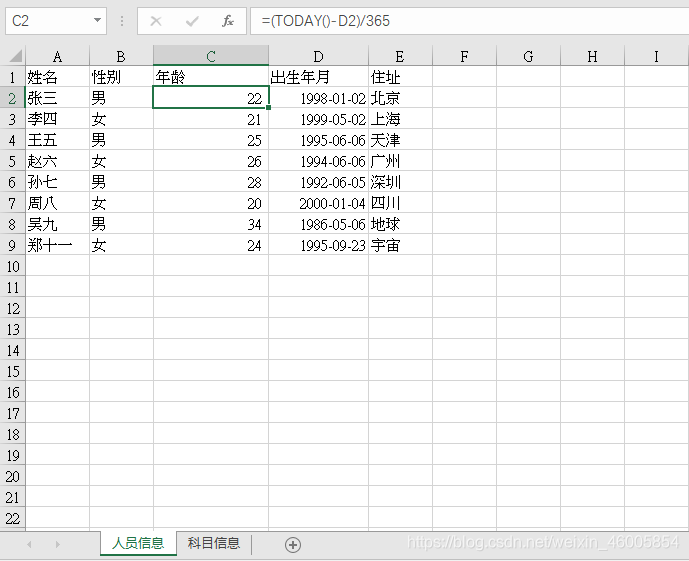Click the 出生年月 header cell
This screenshot has width=689, height=561.
(x=319, y=77)
